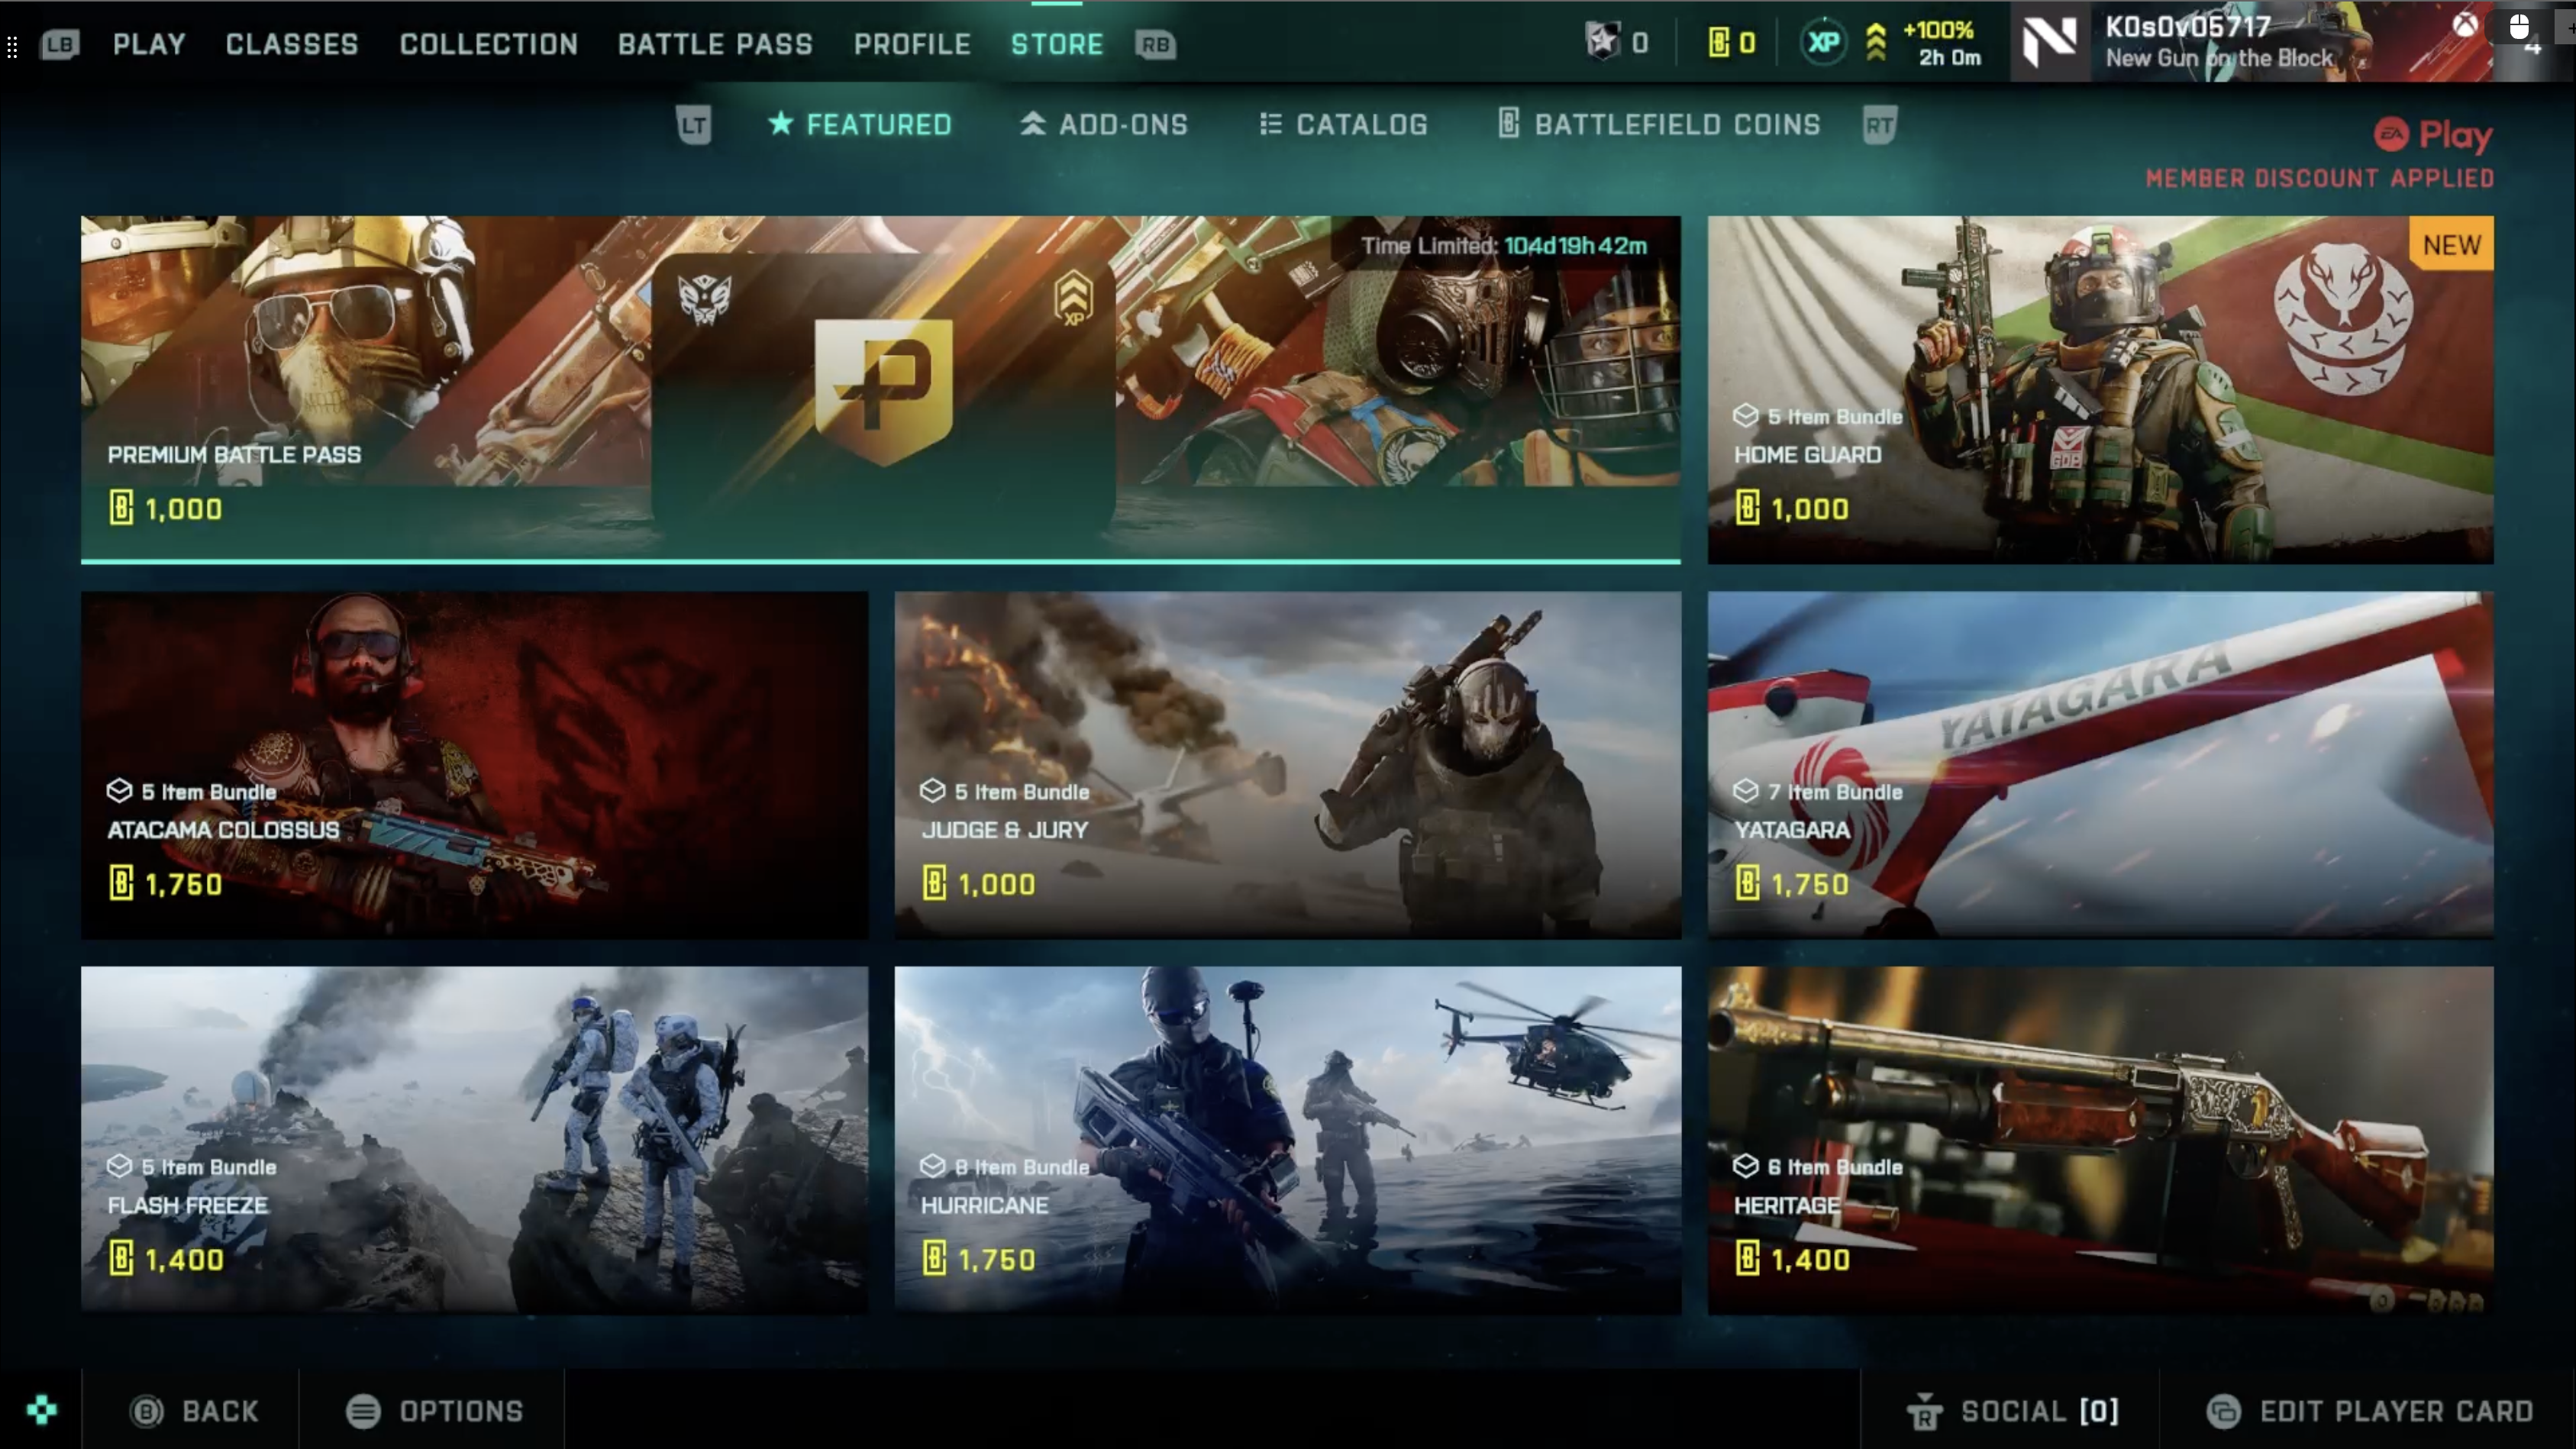
Task: Click the EA Play logo
Action: (2433, 134)
